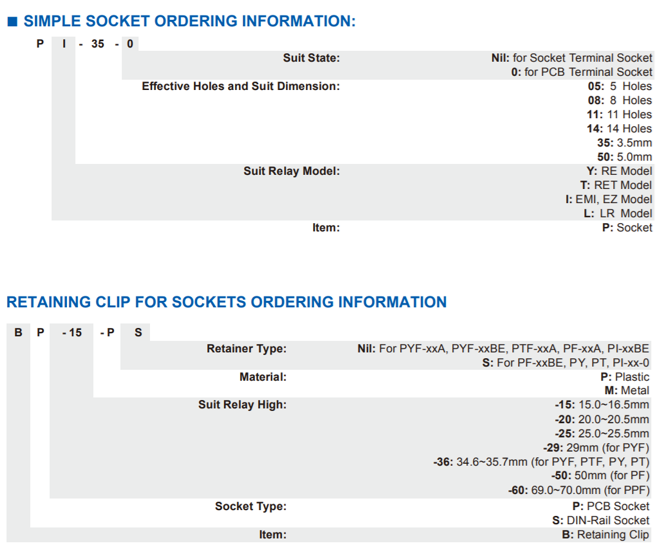The image size is (666, 551).
Task: Click the Retainer Type label
Action: (x=246, y=349)
